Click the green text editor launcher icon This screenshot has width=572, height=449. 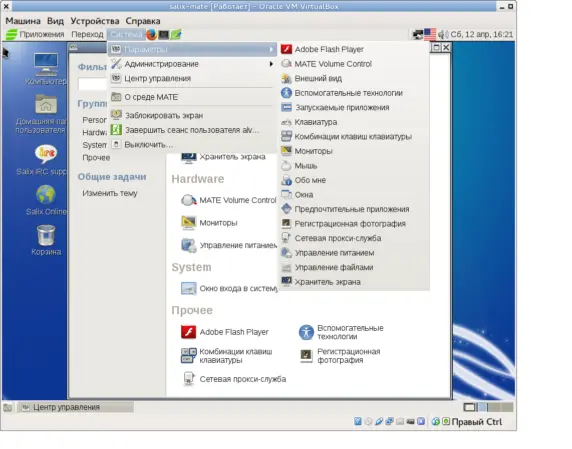coord(176,35)
